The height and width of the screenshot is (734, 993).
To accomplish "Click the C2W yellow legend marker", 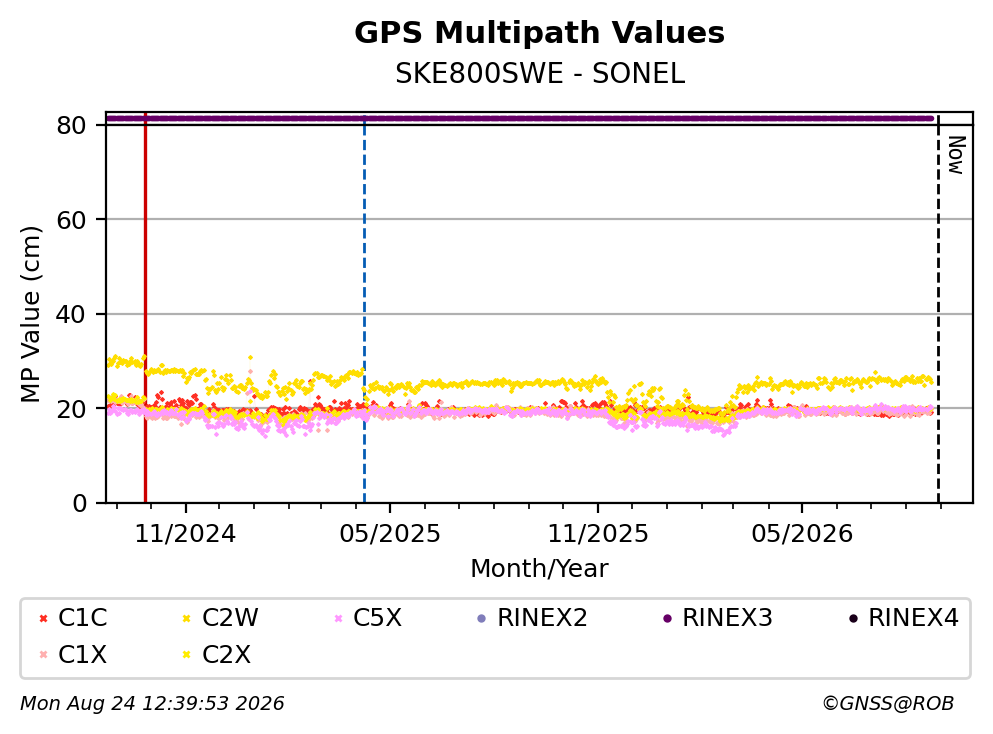I will [187, 618].
